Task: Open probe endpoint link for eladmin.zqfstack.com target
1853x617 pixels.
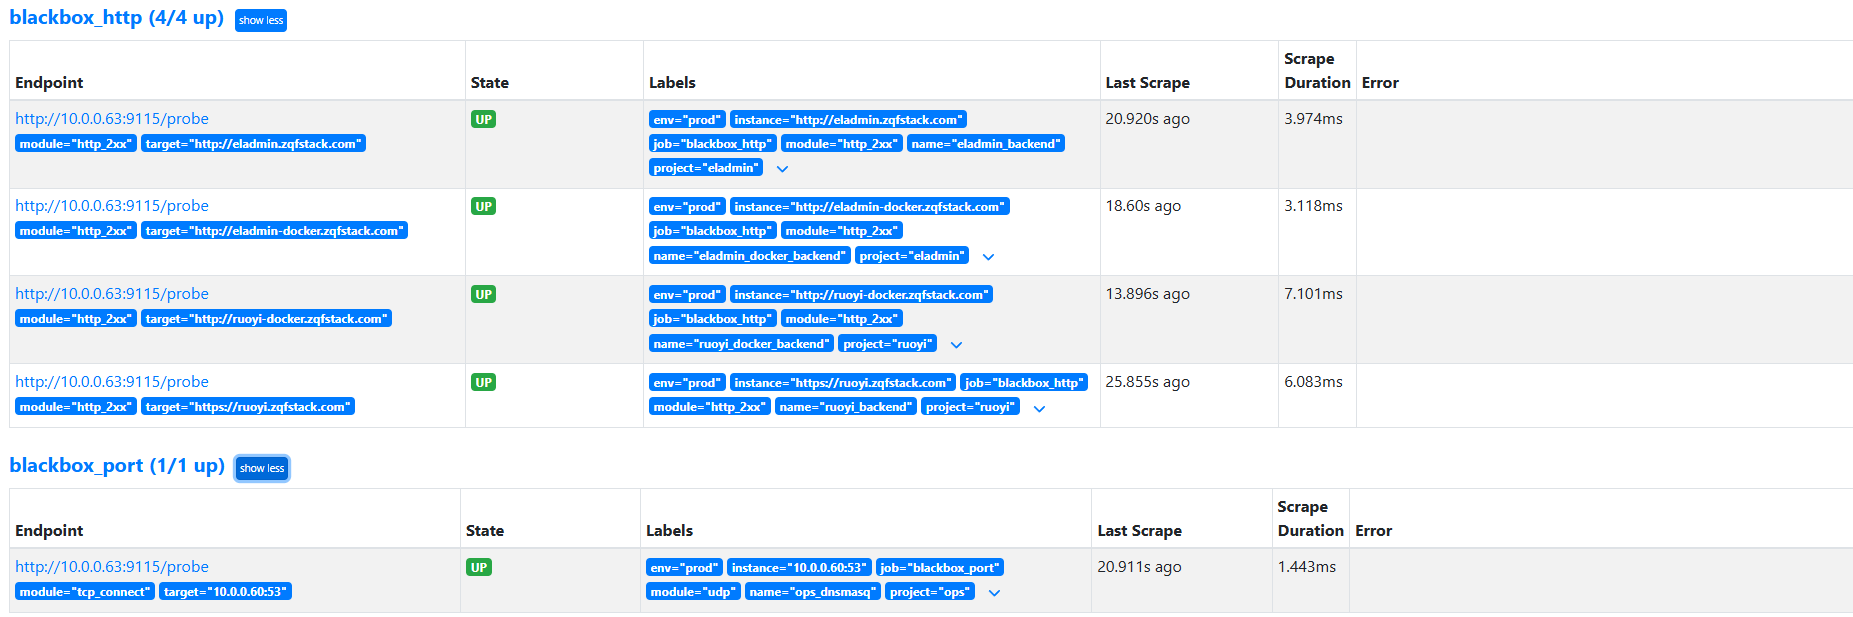Action: pos(112,119)
